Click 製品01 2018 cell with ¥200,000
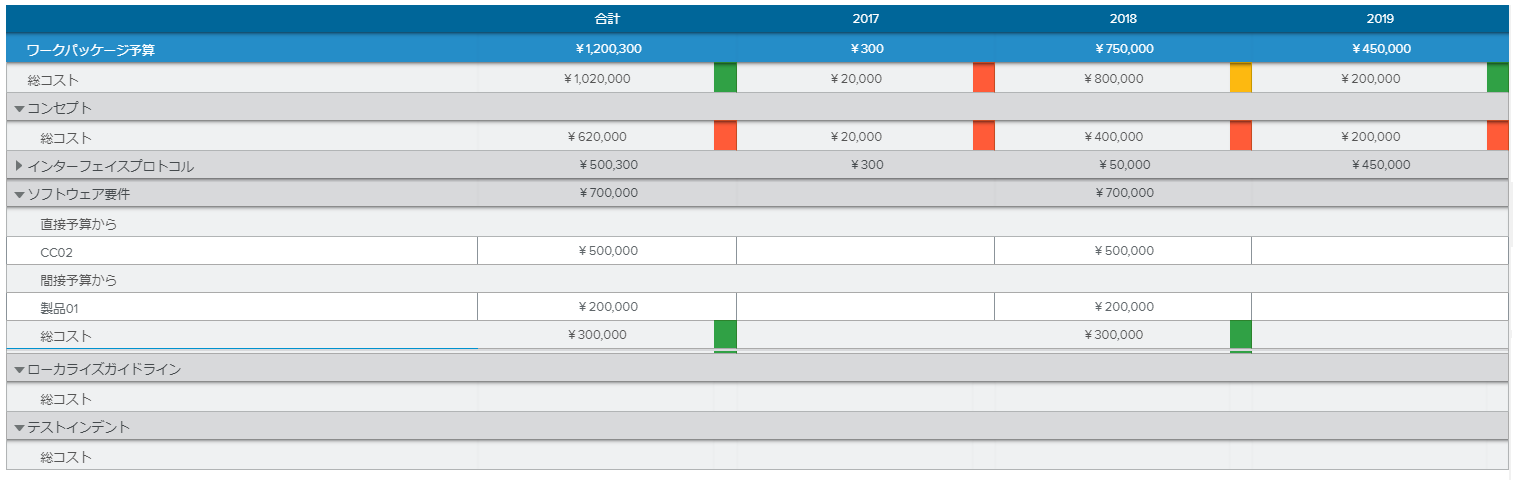Viewport: 1517px width, 480px height. [1123, 307]
